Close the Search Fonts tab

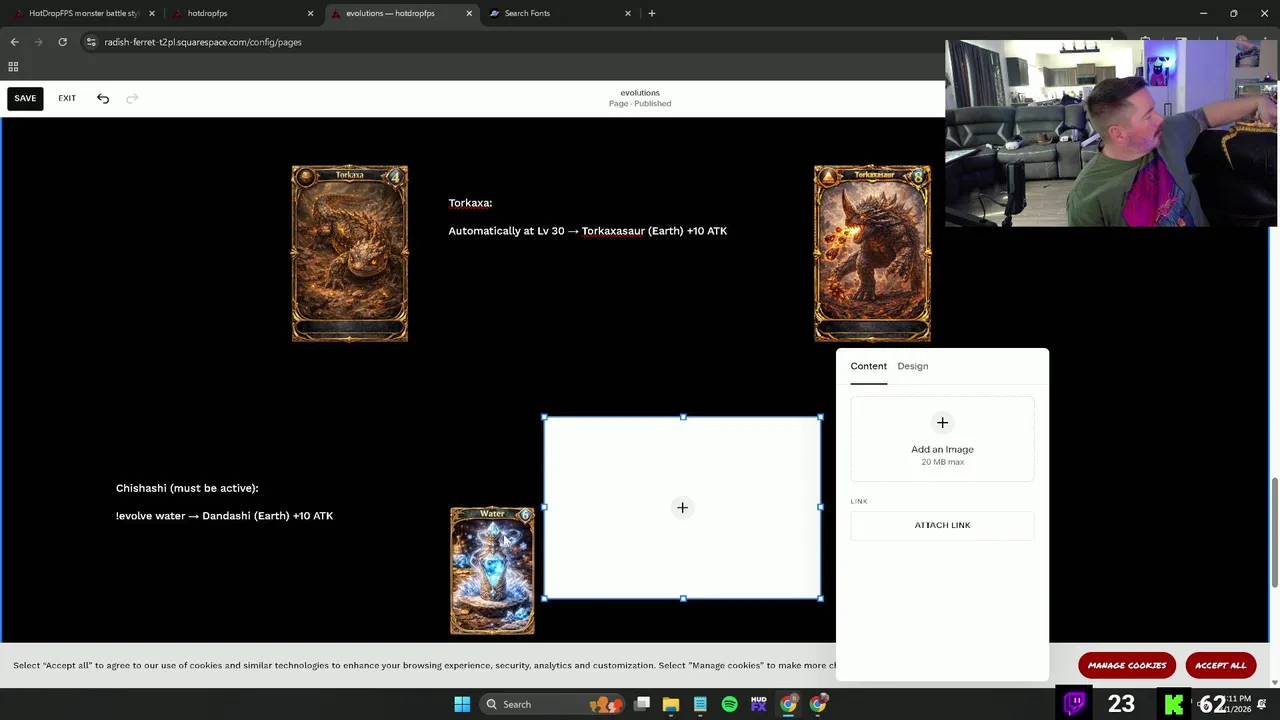tap(628, 13)
